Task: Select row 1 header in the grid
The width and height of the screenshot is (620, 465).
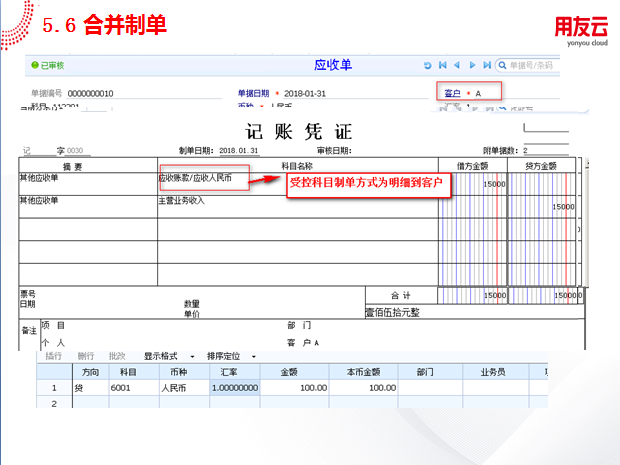Action: [55, 388]
